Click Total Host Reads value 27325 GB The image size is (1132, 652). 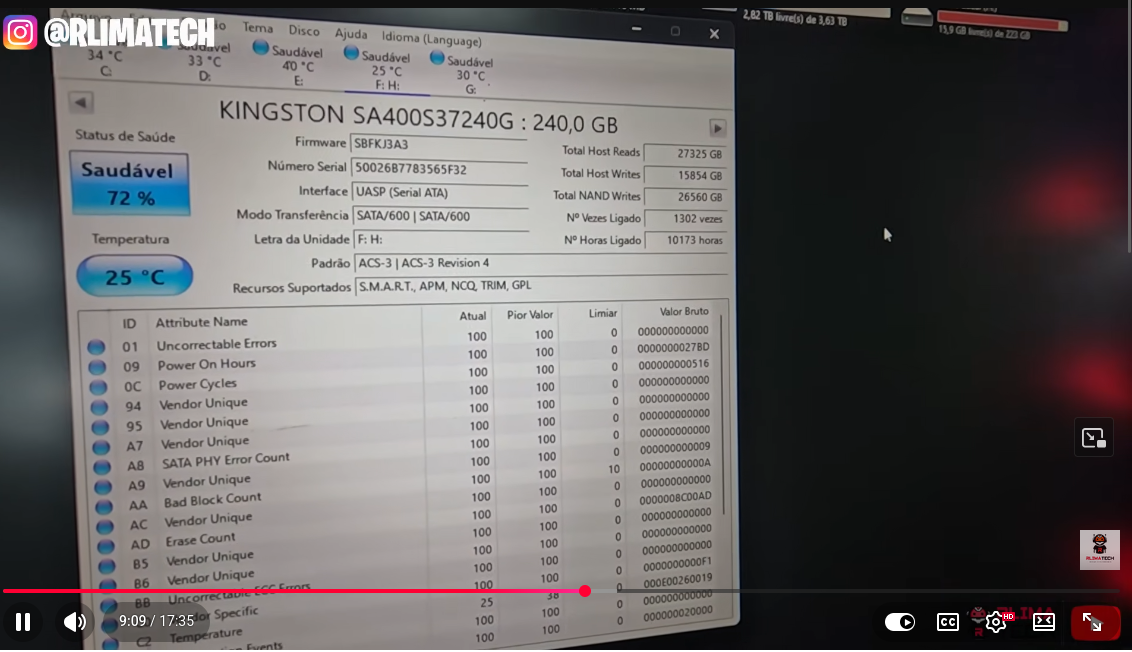pos(684,154)
